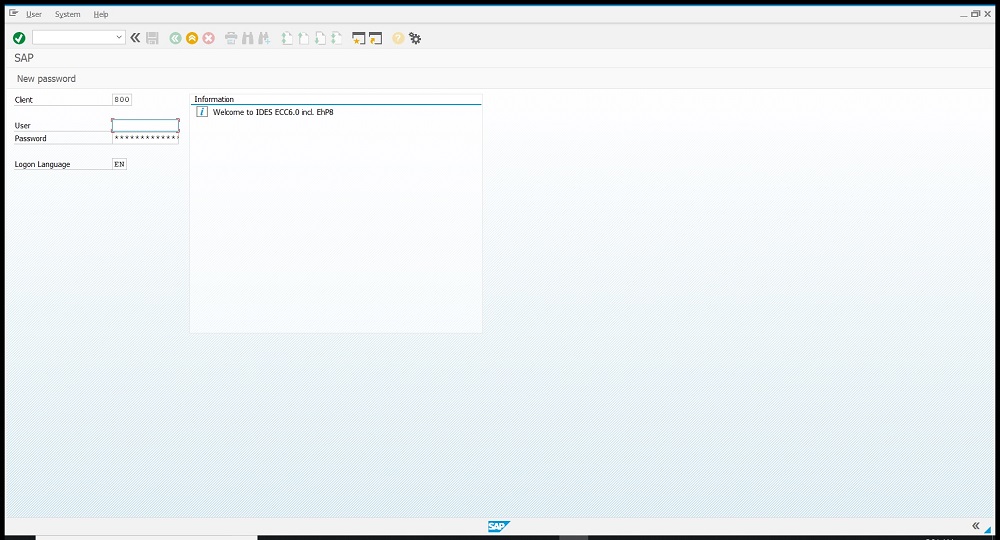Open Customize Local Layout gear icon

pos(415,38)
